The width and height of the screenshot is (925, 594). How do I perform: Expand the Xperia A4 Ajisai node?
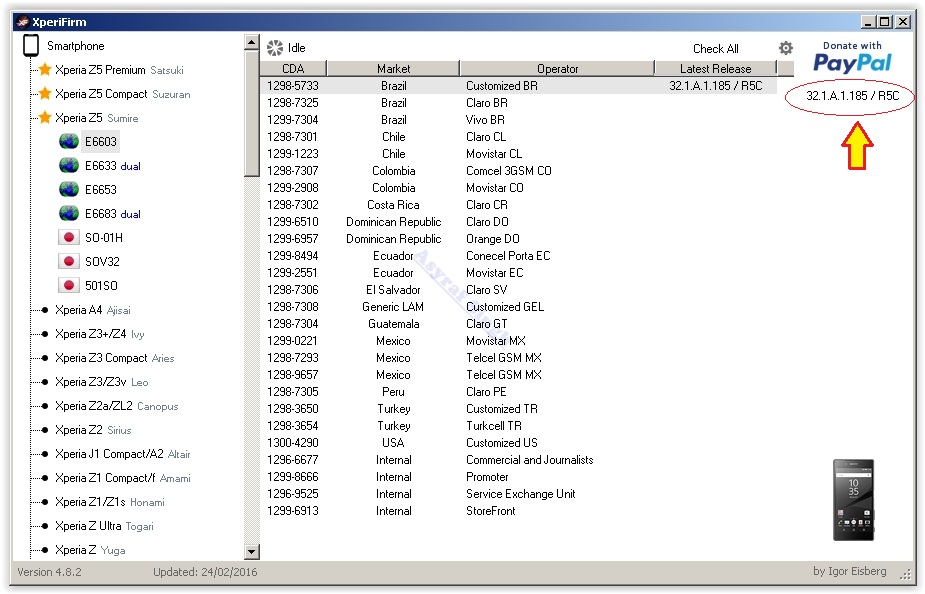pos(44,310)
